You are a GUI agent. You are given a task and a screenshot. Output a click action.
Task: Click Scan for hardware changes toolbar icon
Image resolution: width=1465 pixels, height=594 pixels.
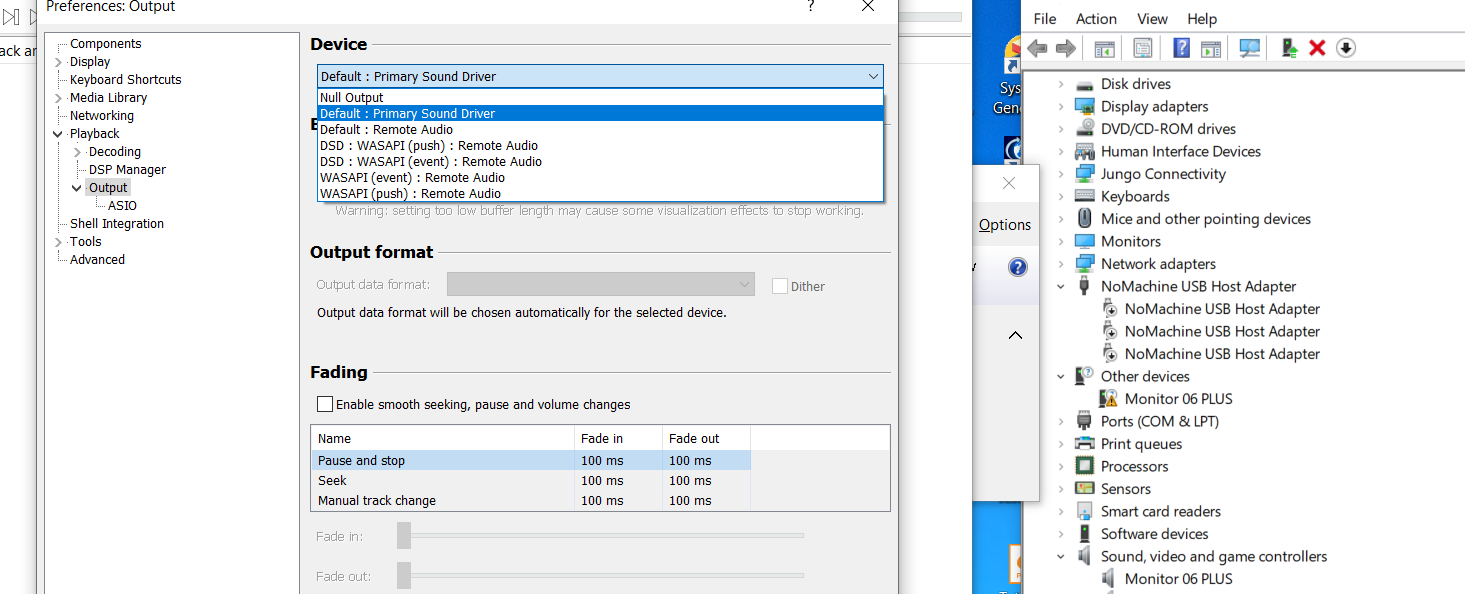1249,48
